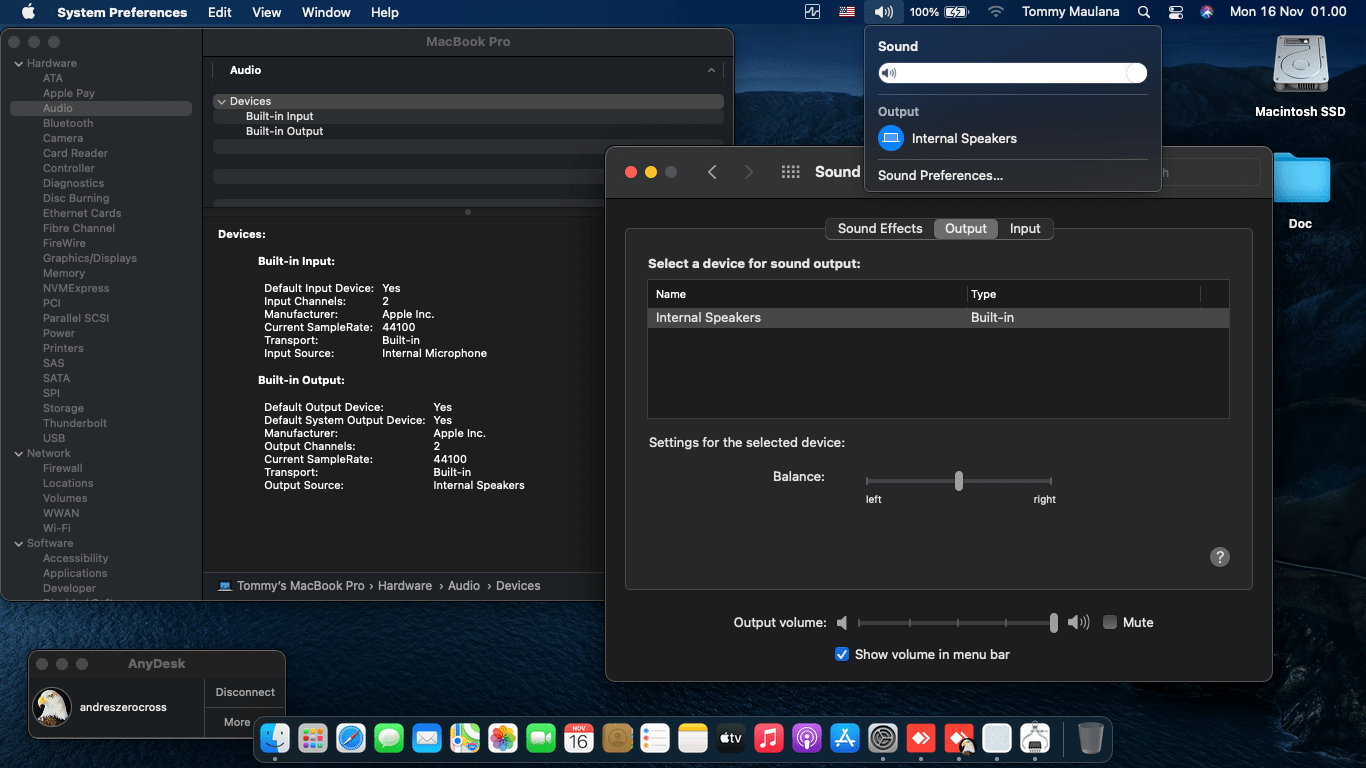Open Control Center in the menu bar
The image size is (1366, 768).
click(x=1175, y=12)
